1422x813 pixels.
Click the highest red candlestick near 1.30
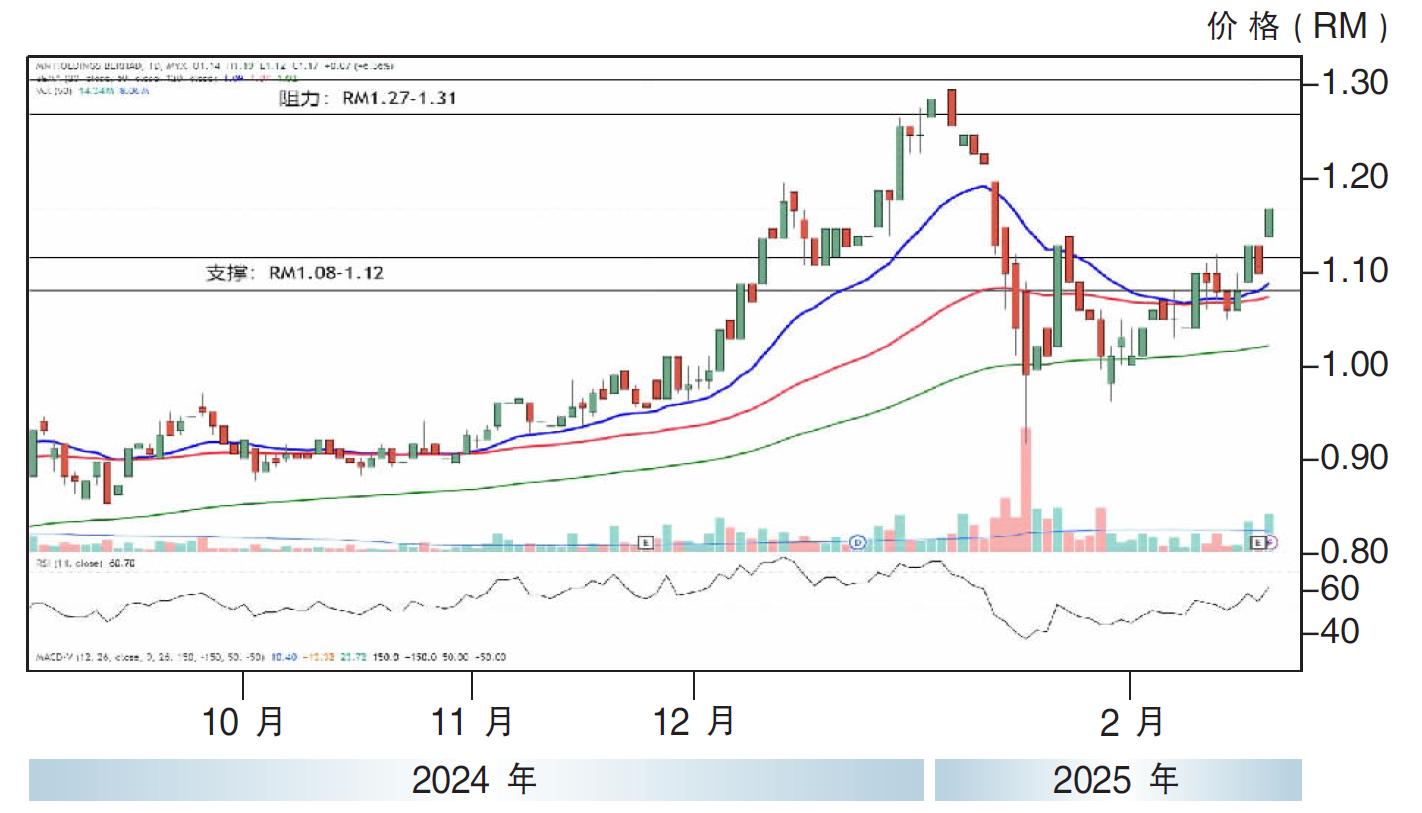pos(952,106)
